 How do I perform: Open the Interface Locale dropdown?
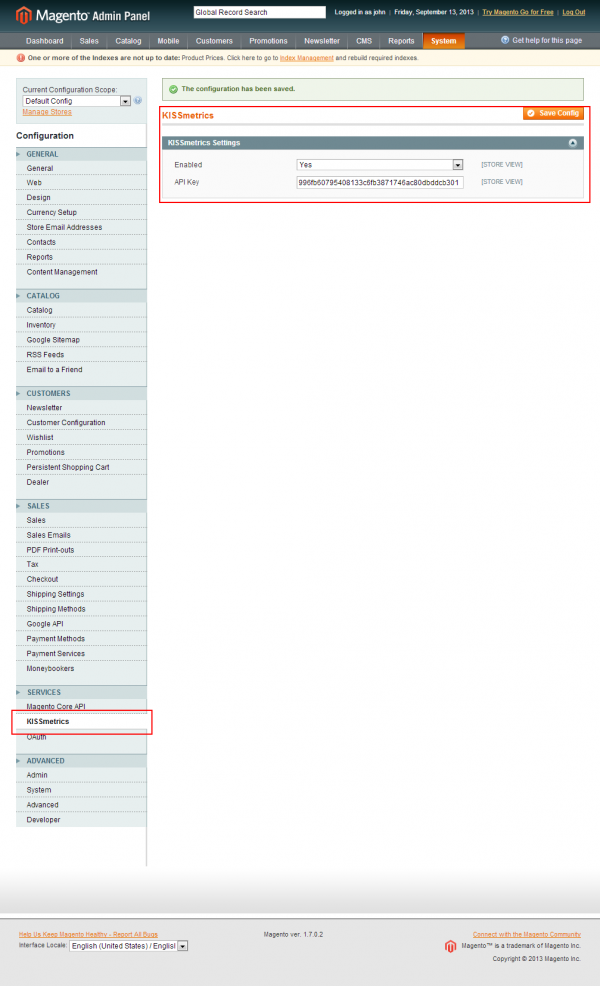128,946
